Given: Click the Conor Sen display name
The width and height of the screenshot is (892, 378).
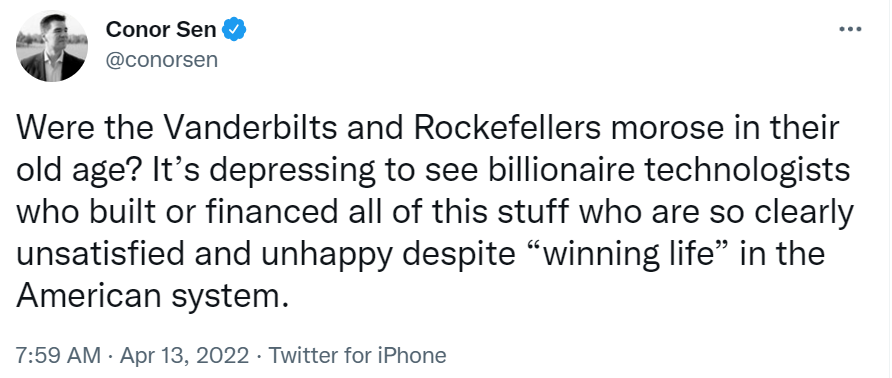Looking at the screenshot, I should point(160,29).
